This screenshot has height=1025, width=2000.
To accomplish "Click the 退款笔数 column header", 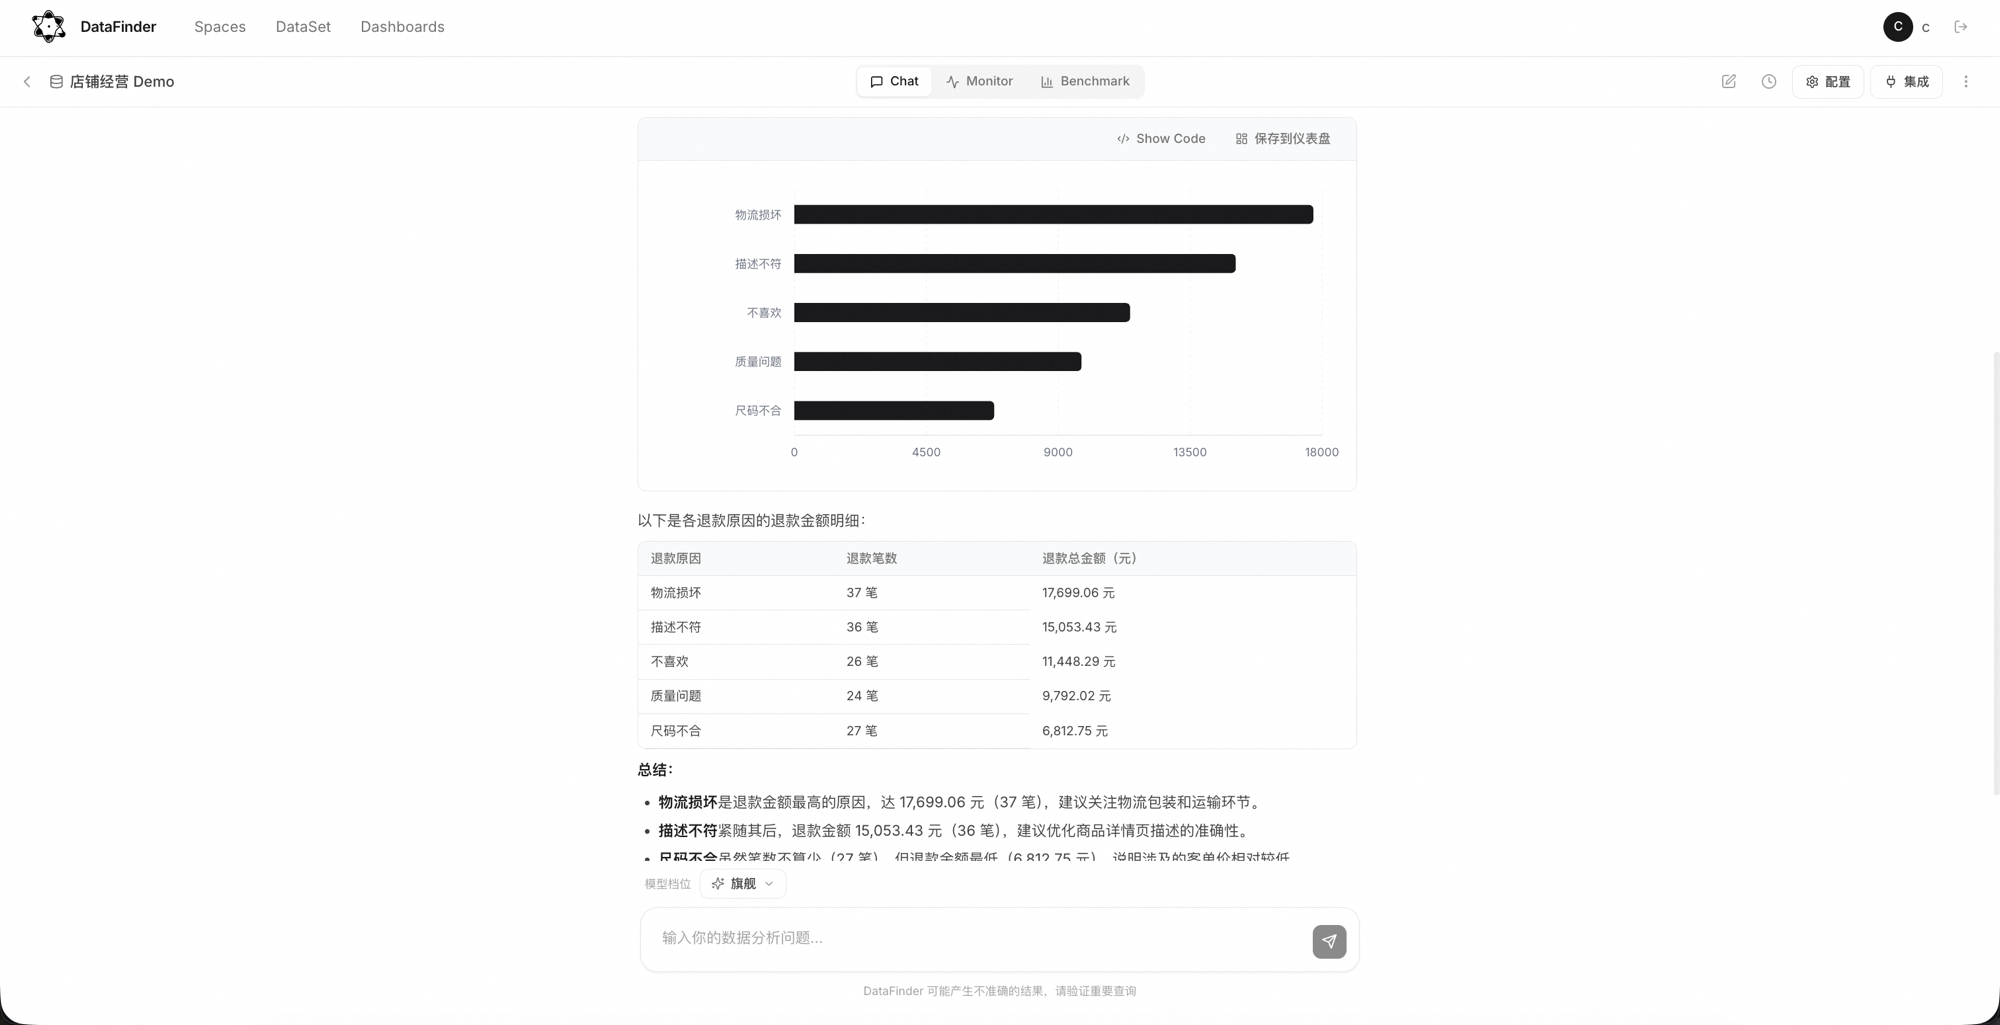I will coord(871,559).
